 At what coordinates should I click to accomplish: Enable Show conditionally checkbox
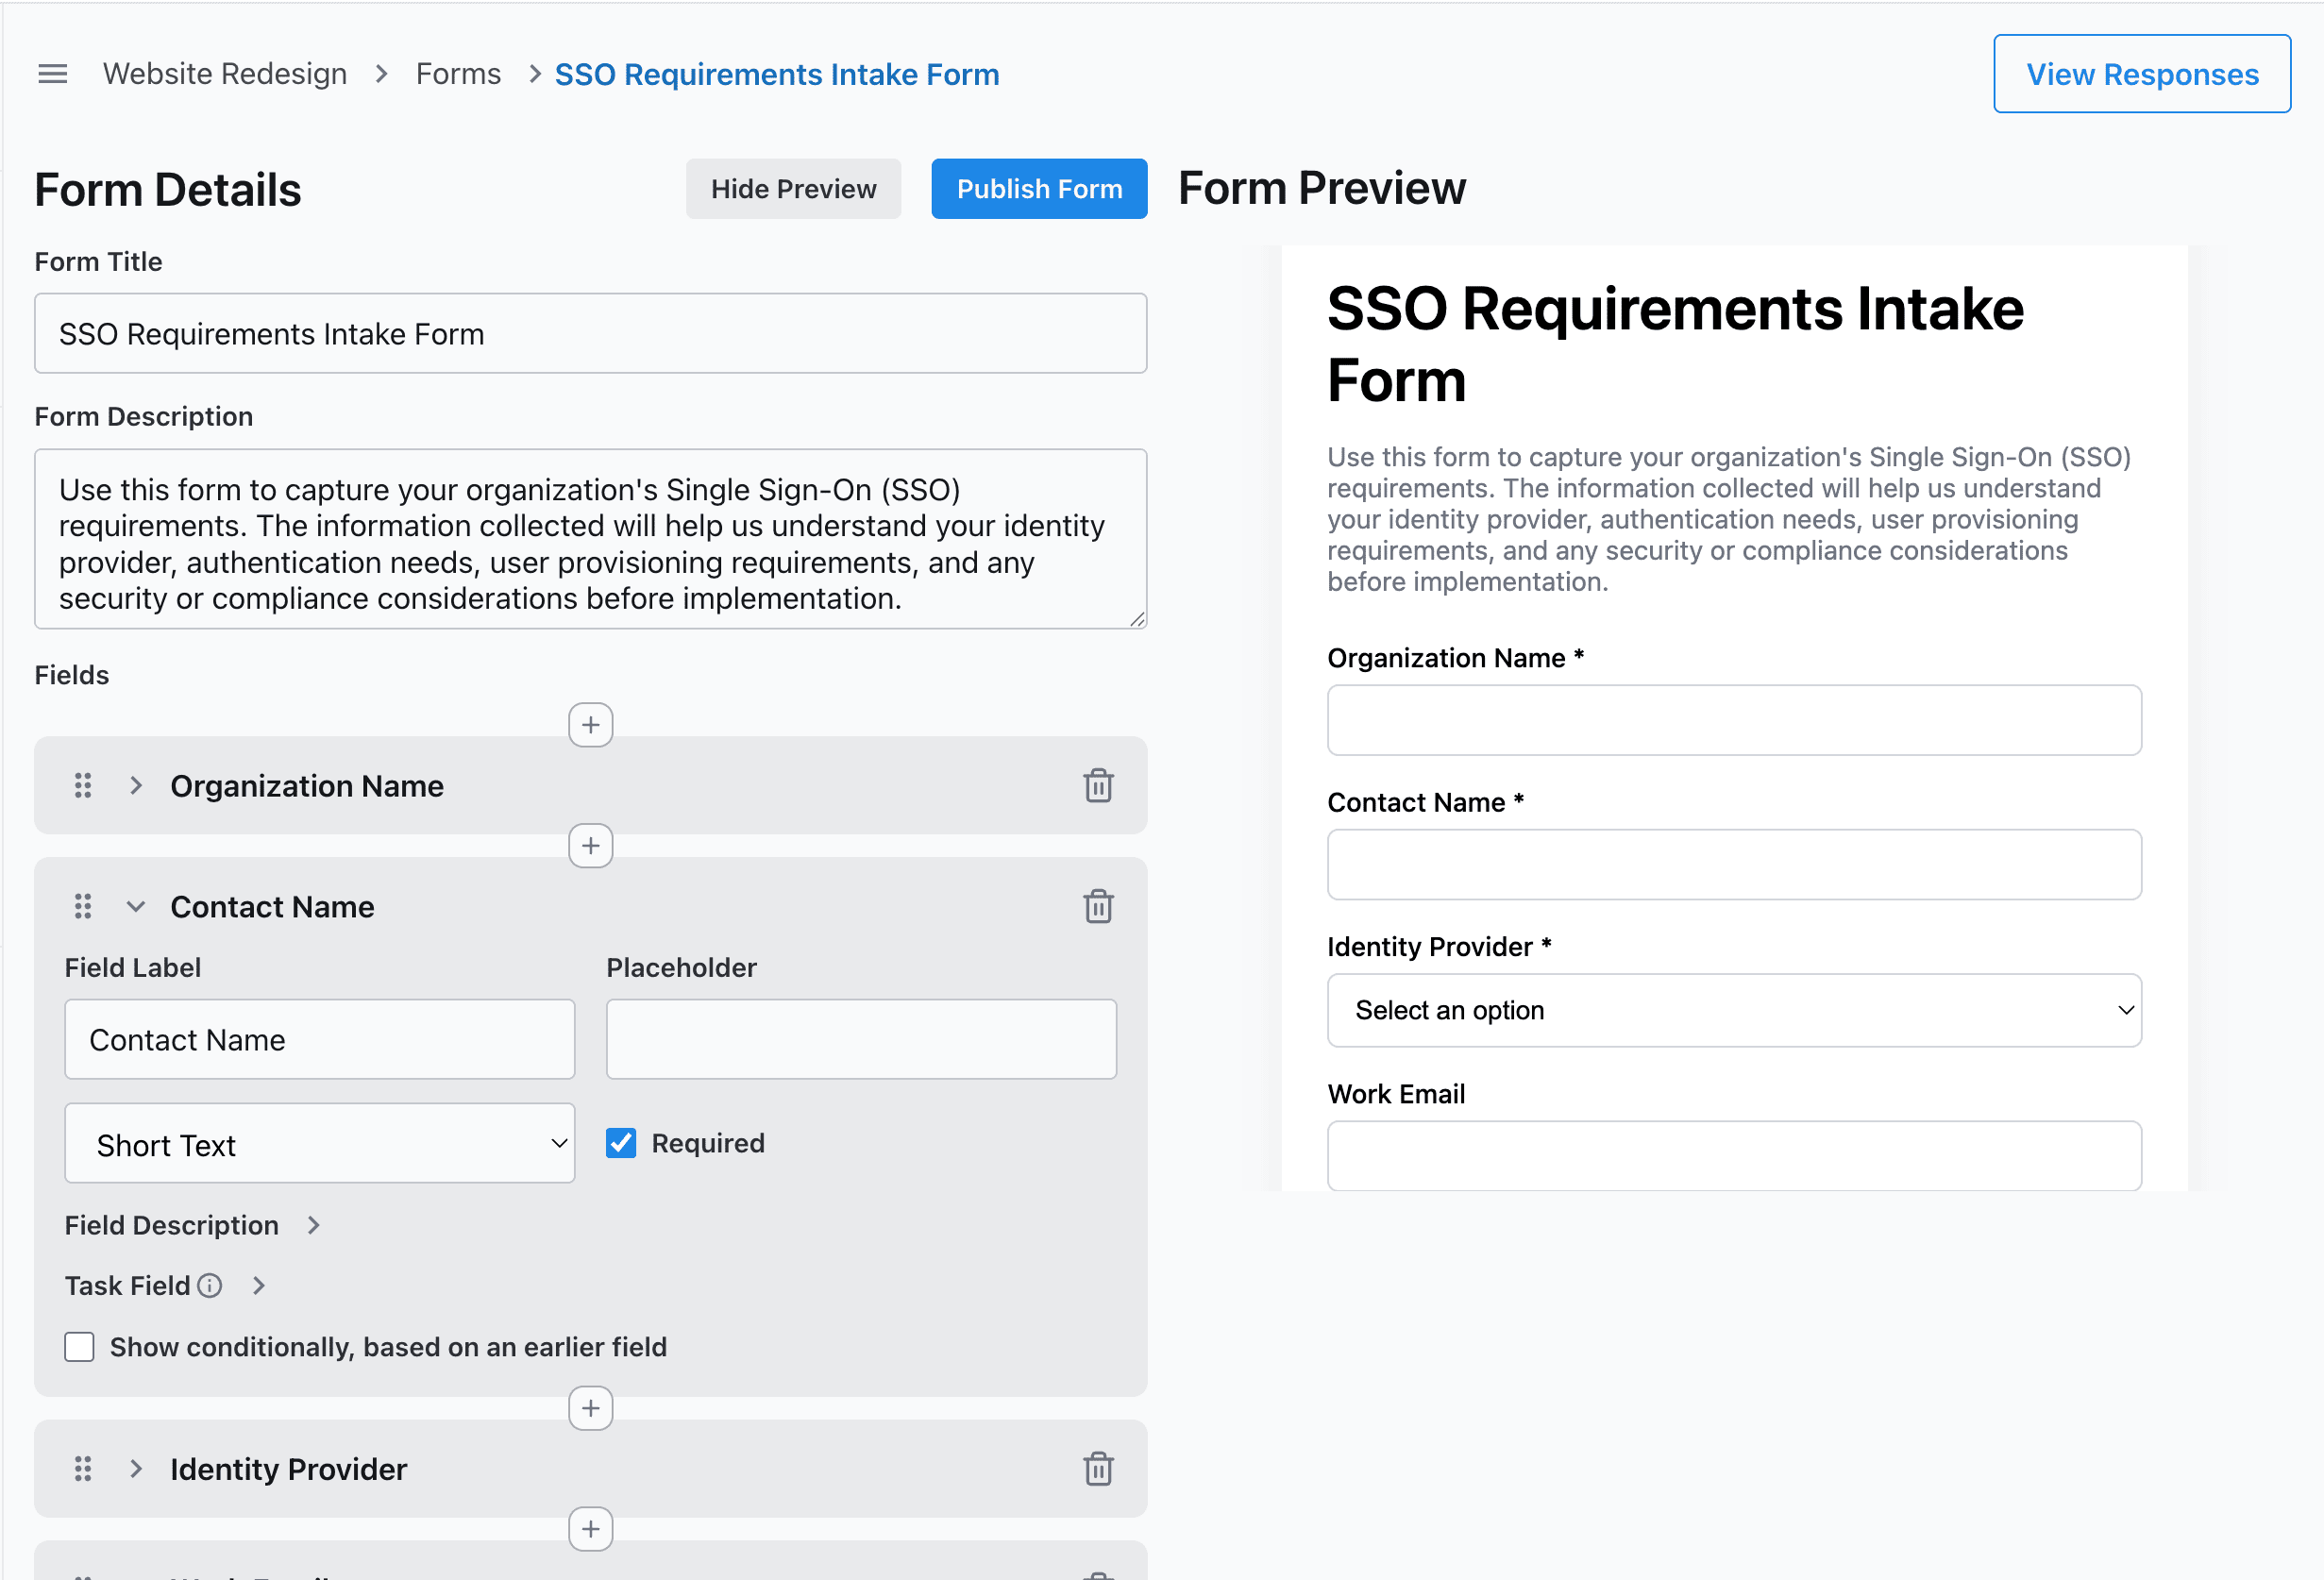click(79, 1346)
